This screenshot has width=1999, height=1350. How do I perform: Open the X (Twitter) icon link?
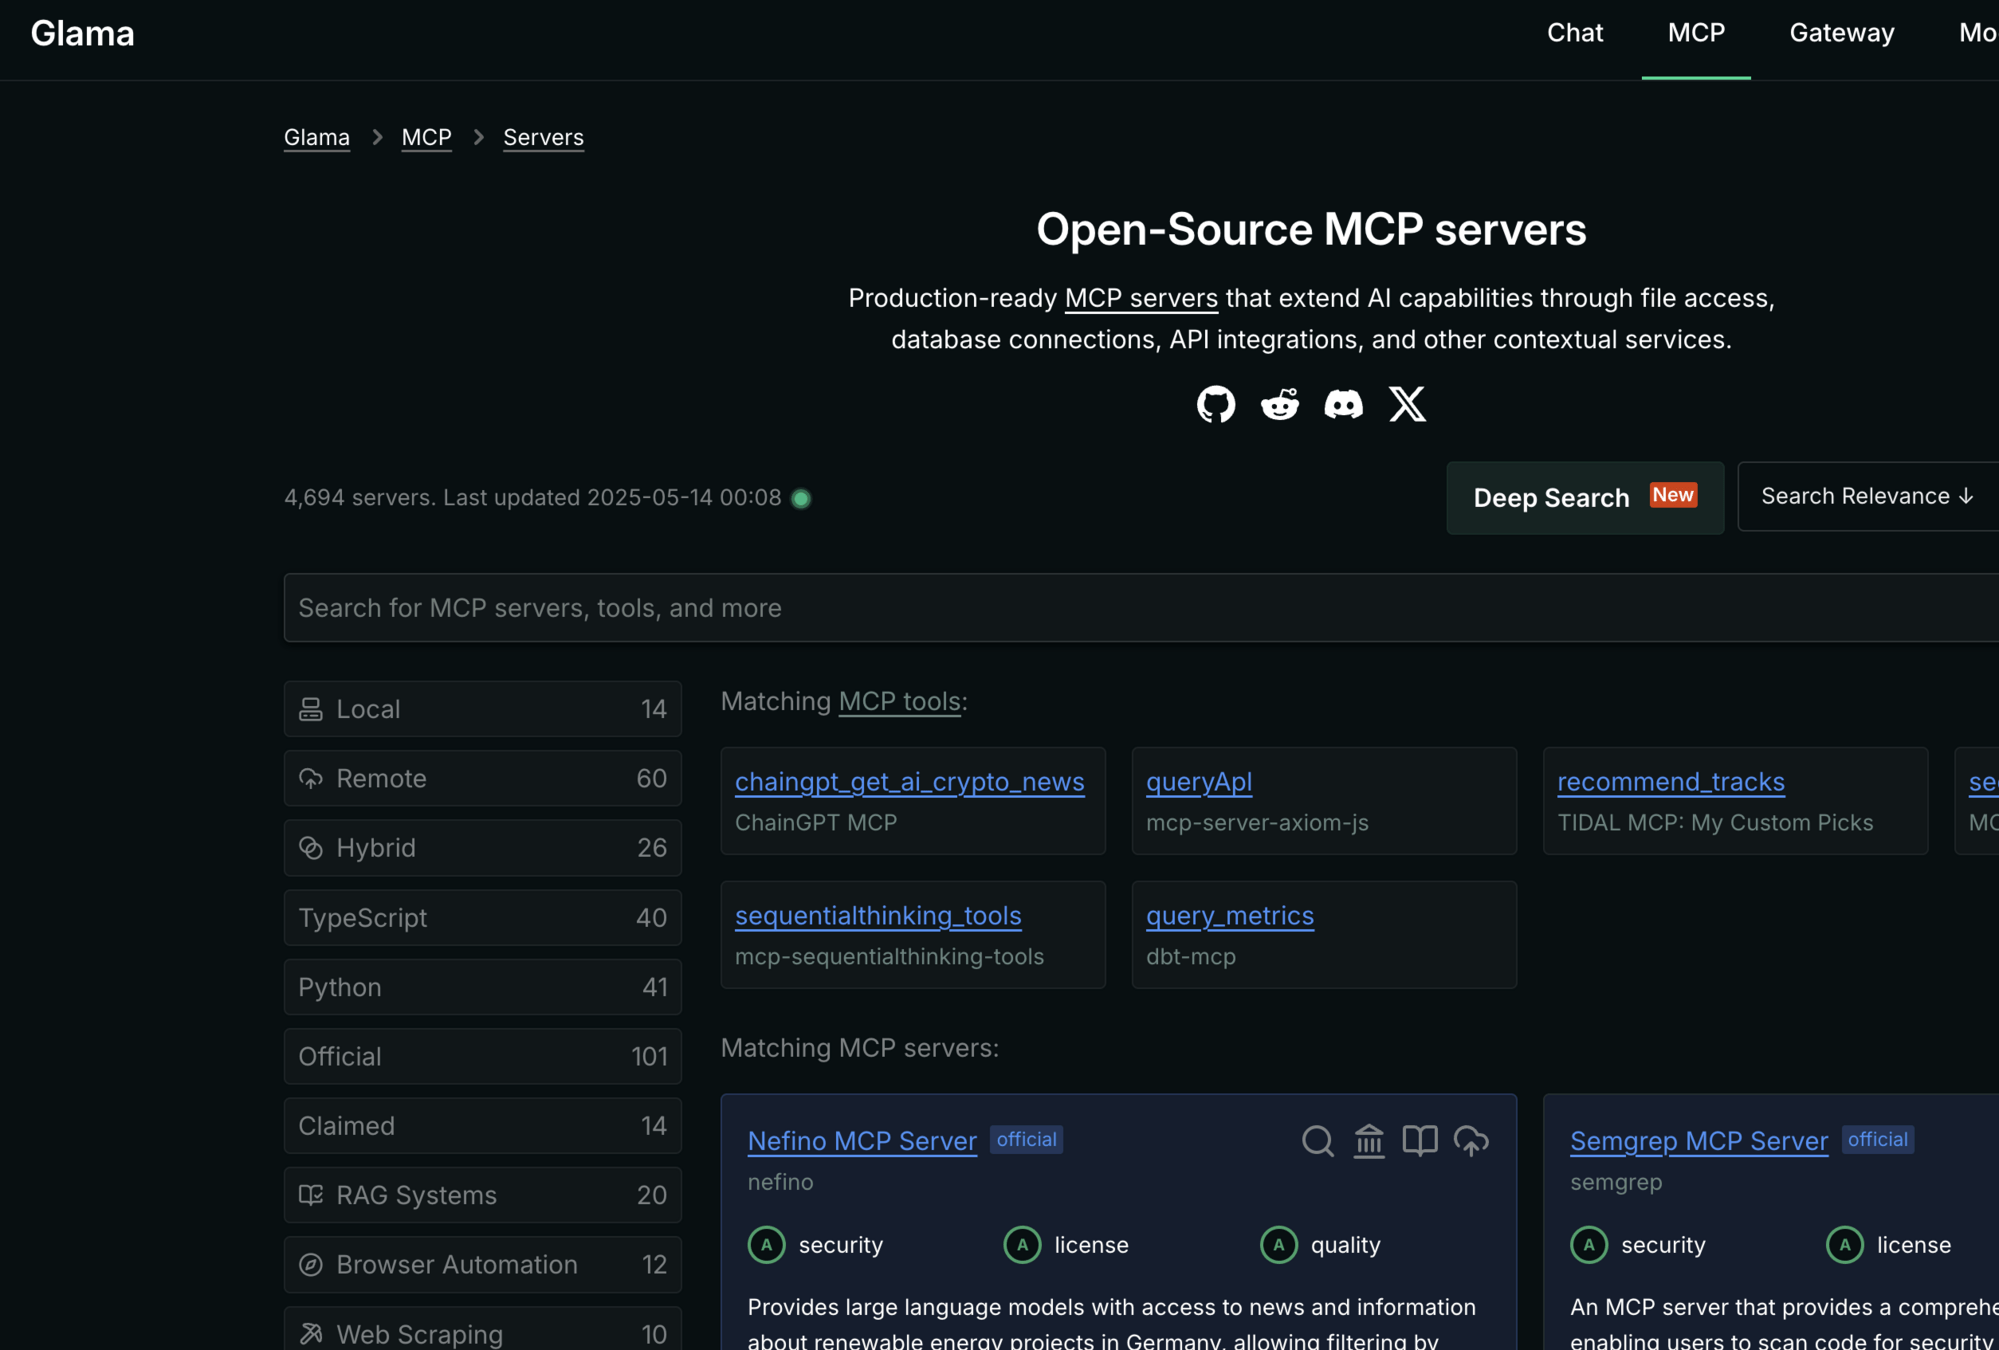tap(1407, 404)
